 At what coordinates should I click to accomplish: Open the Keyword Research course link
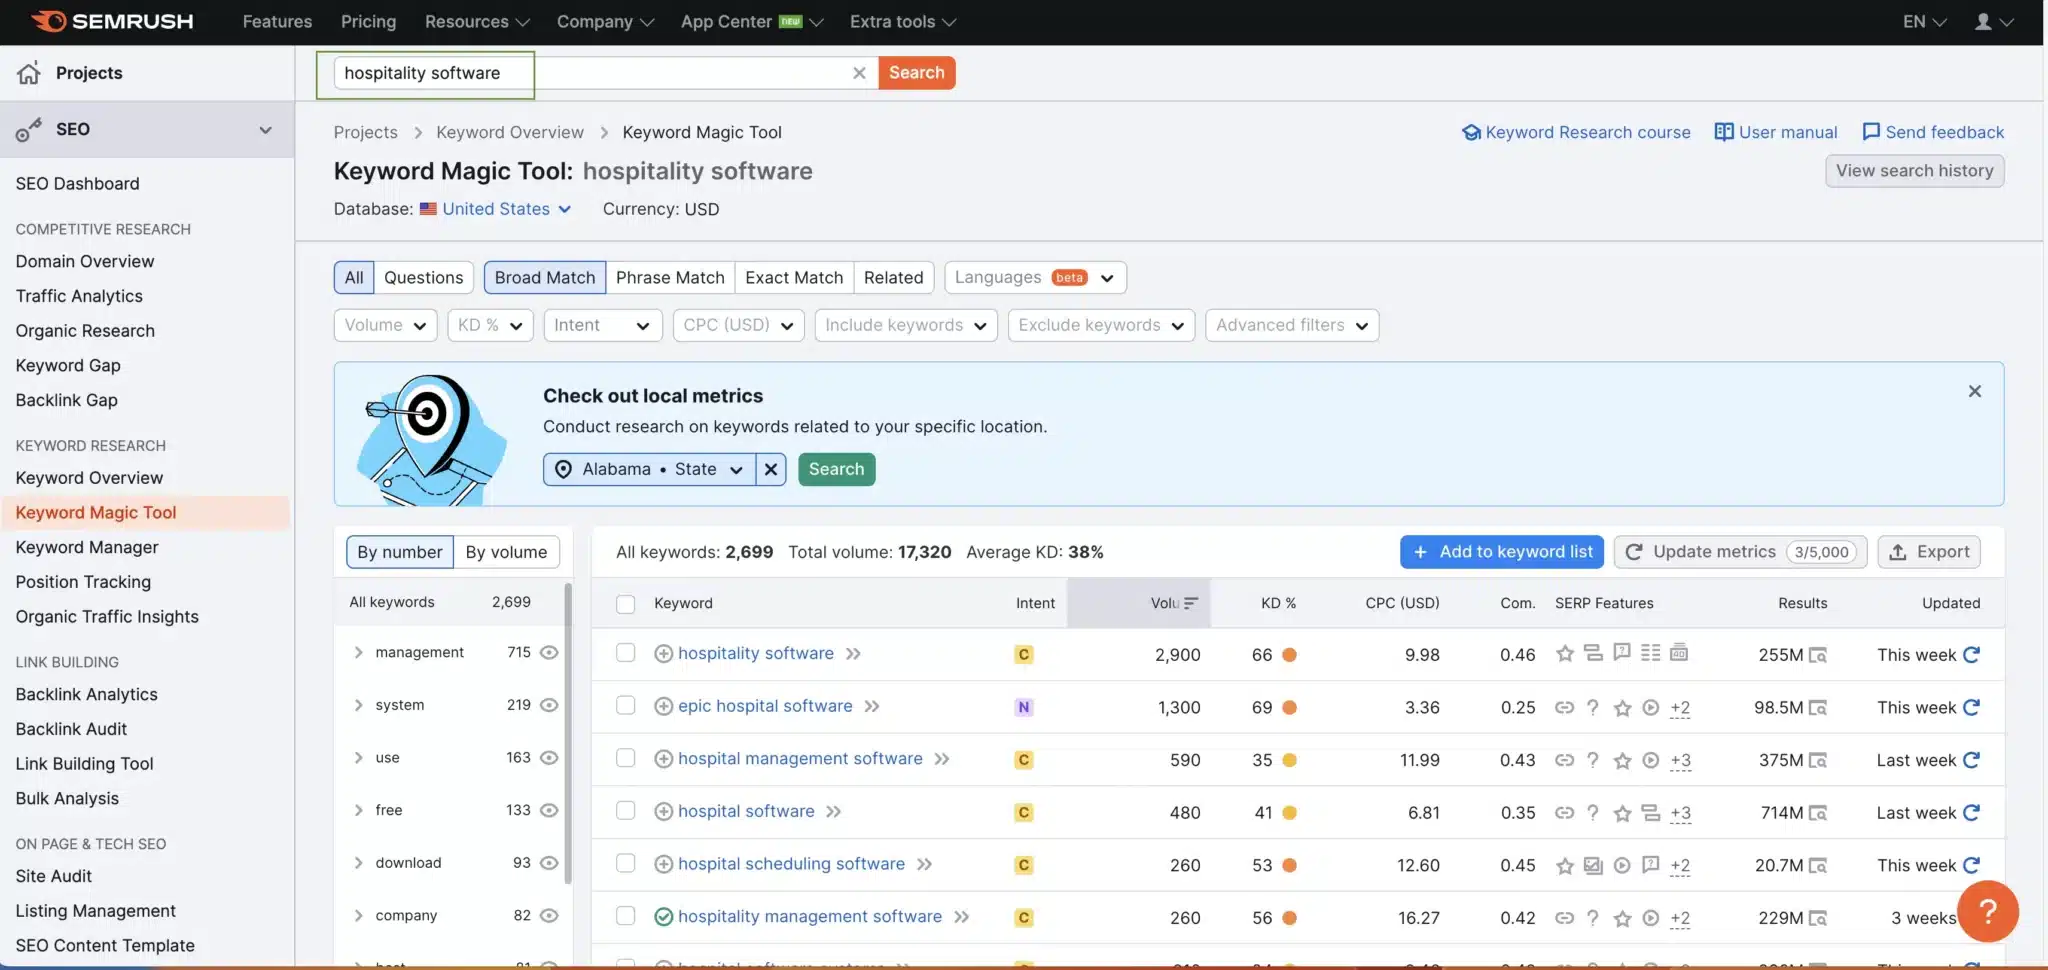coord(1576,132)
